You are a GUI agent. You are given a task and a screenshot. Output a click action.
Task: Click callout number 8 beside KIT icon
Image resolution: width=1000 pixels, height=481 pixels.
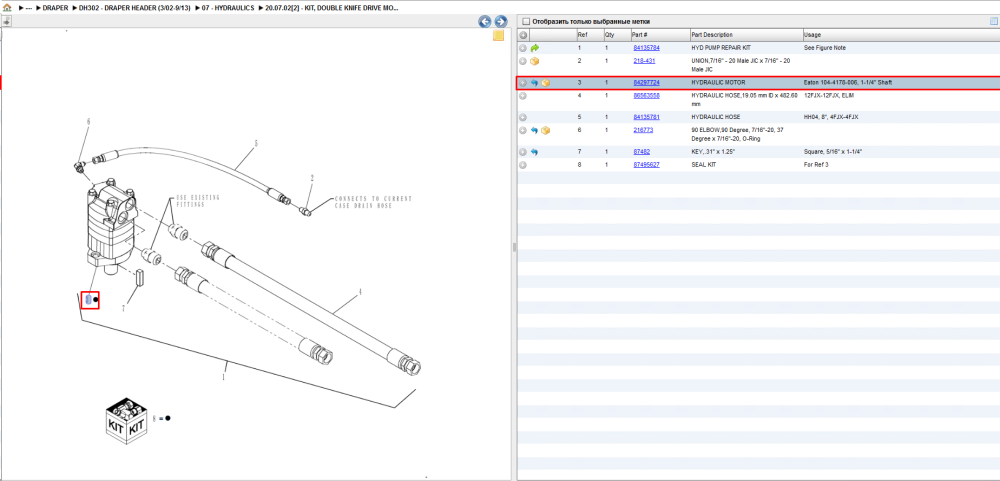tap(154, 418)
